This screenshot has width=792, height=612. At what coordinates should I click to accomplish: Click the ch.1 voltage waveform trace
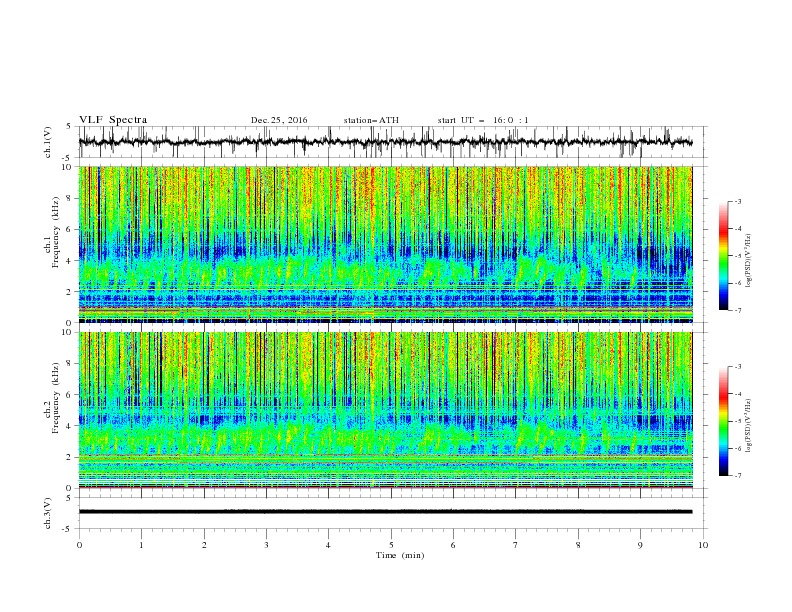coord(385,142)
